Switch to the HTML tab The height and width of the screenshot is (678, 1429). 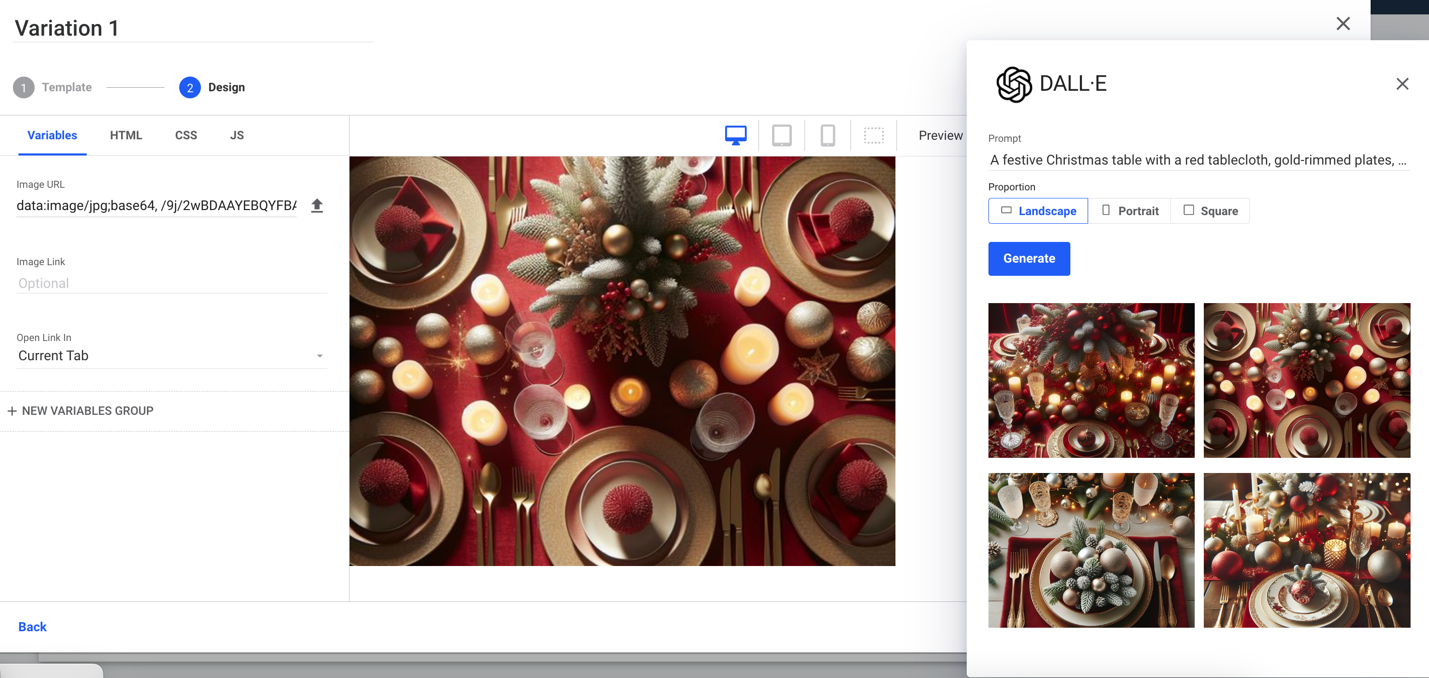tap(126, 135)
